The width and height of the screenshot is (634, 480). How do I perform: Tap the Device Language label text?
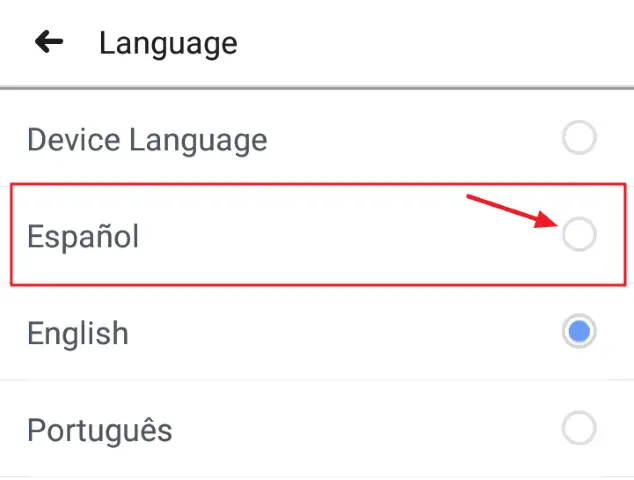pos(147,140)
